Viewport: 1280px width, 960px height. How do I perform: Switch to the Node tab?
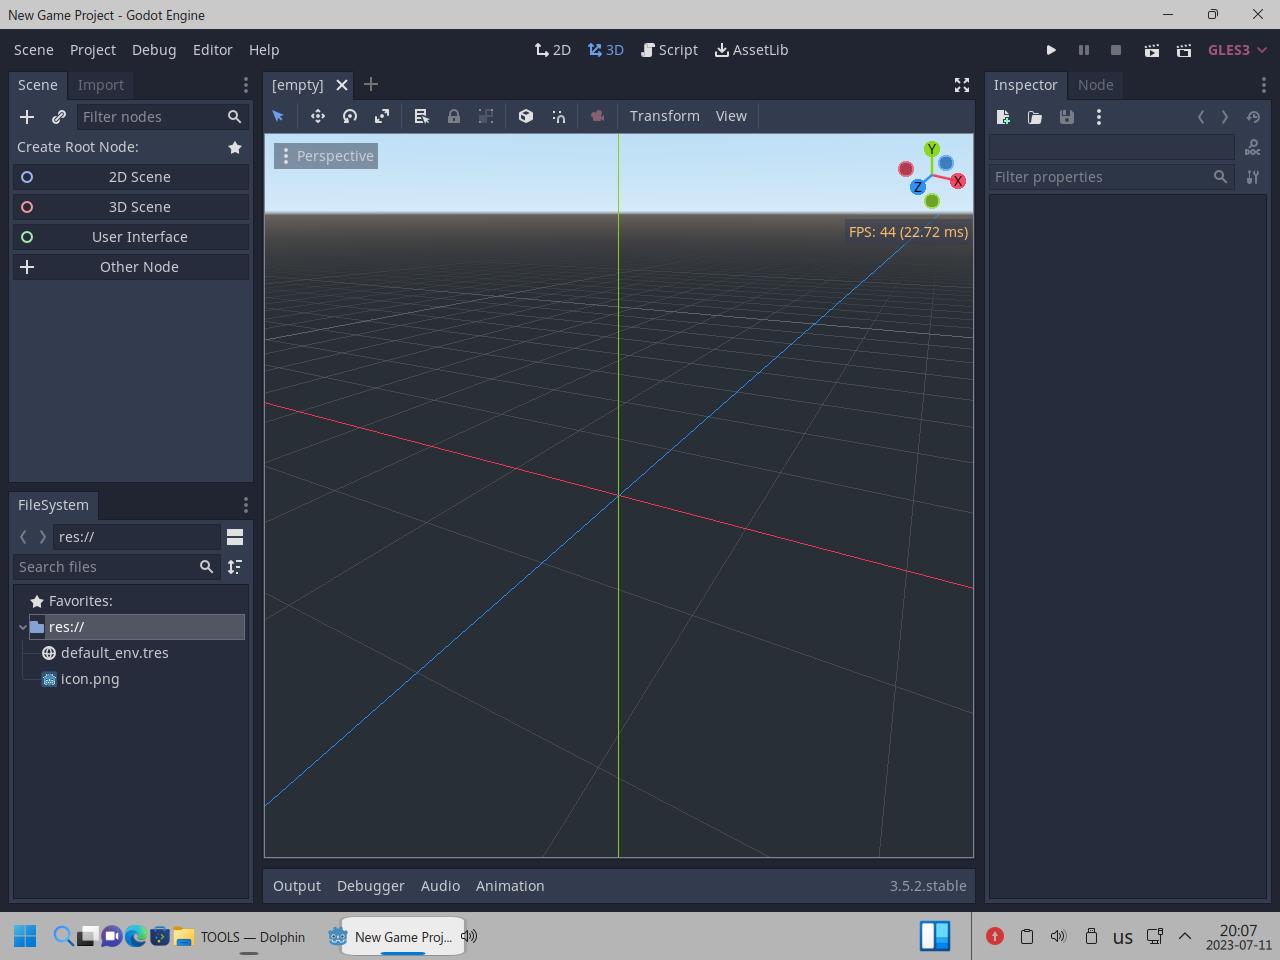tap(1095, 85)
